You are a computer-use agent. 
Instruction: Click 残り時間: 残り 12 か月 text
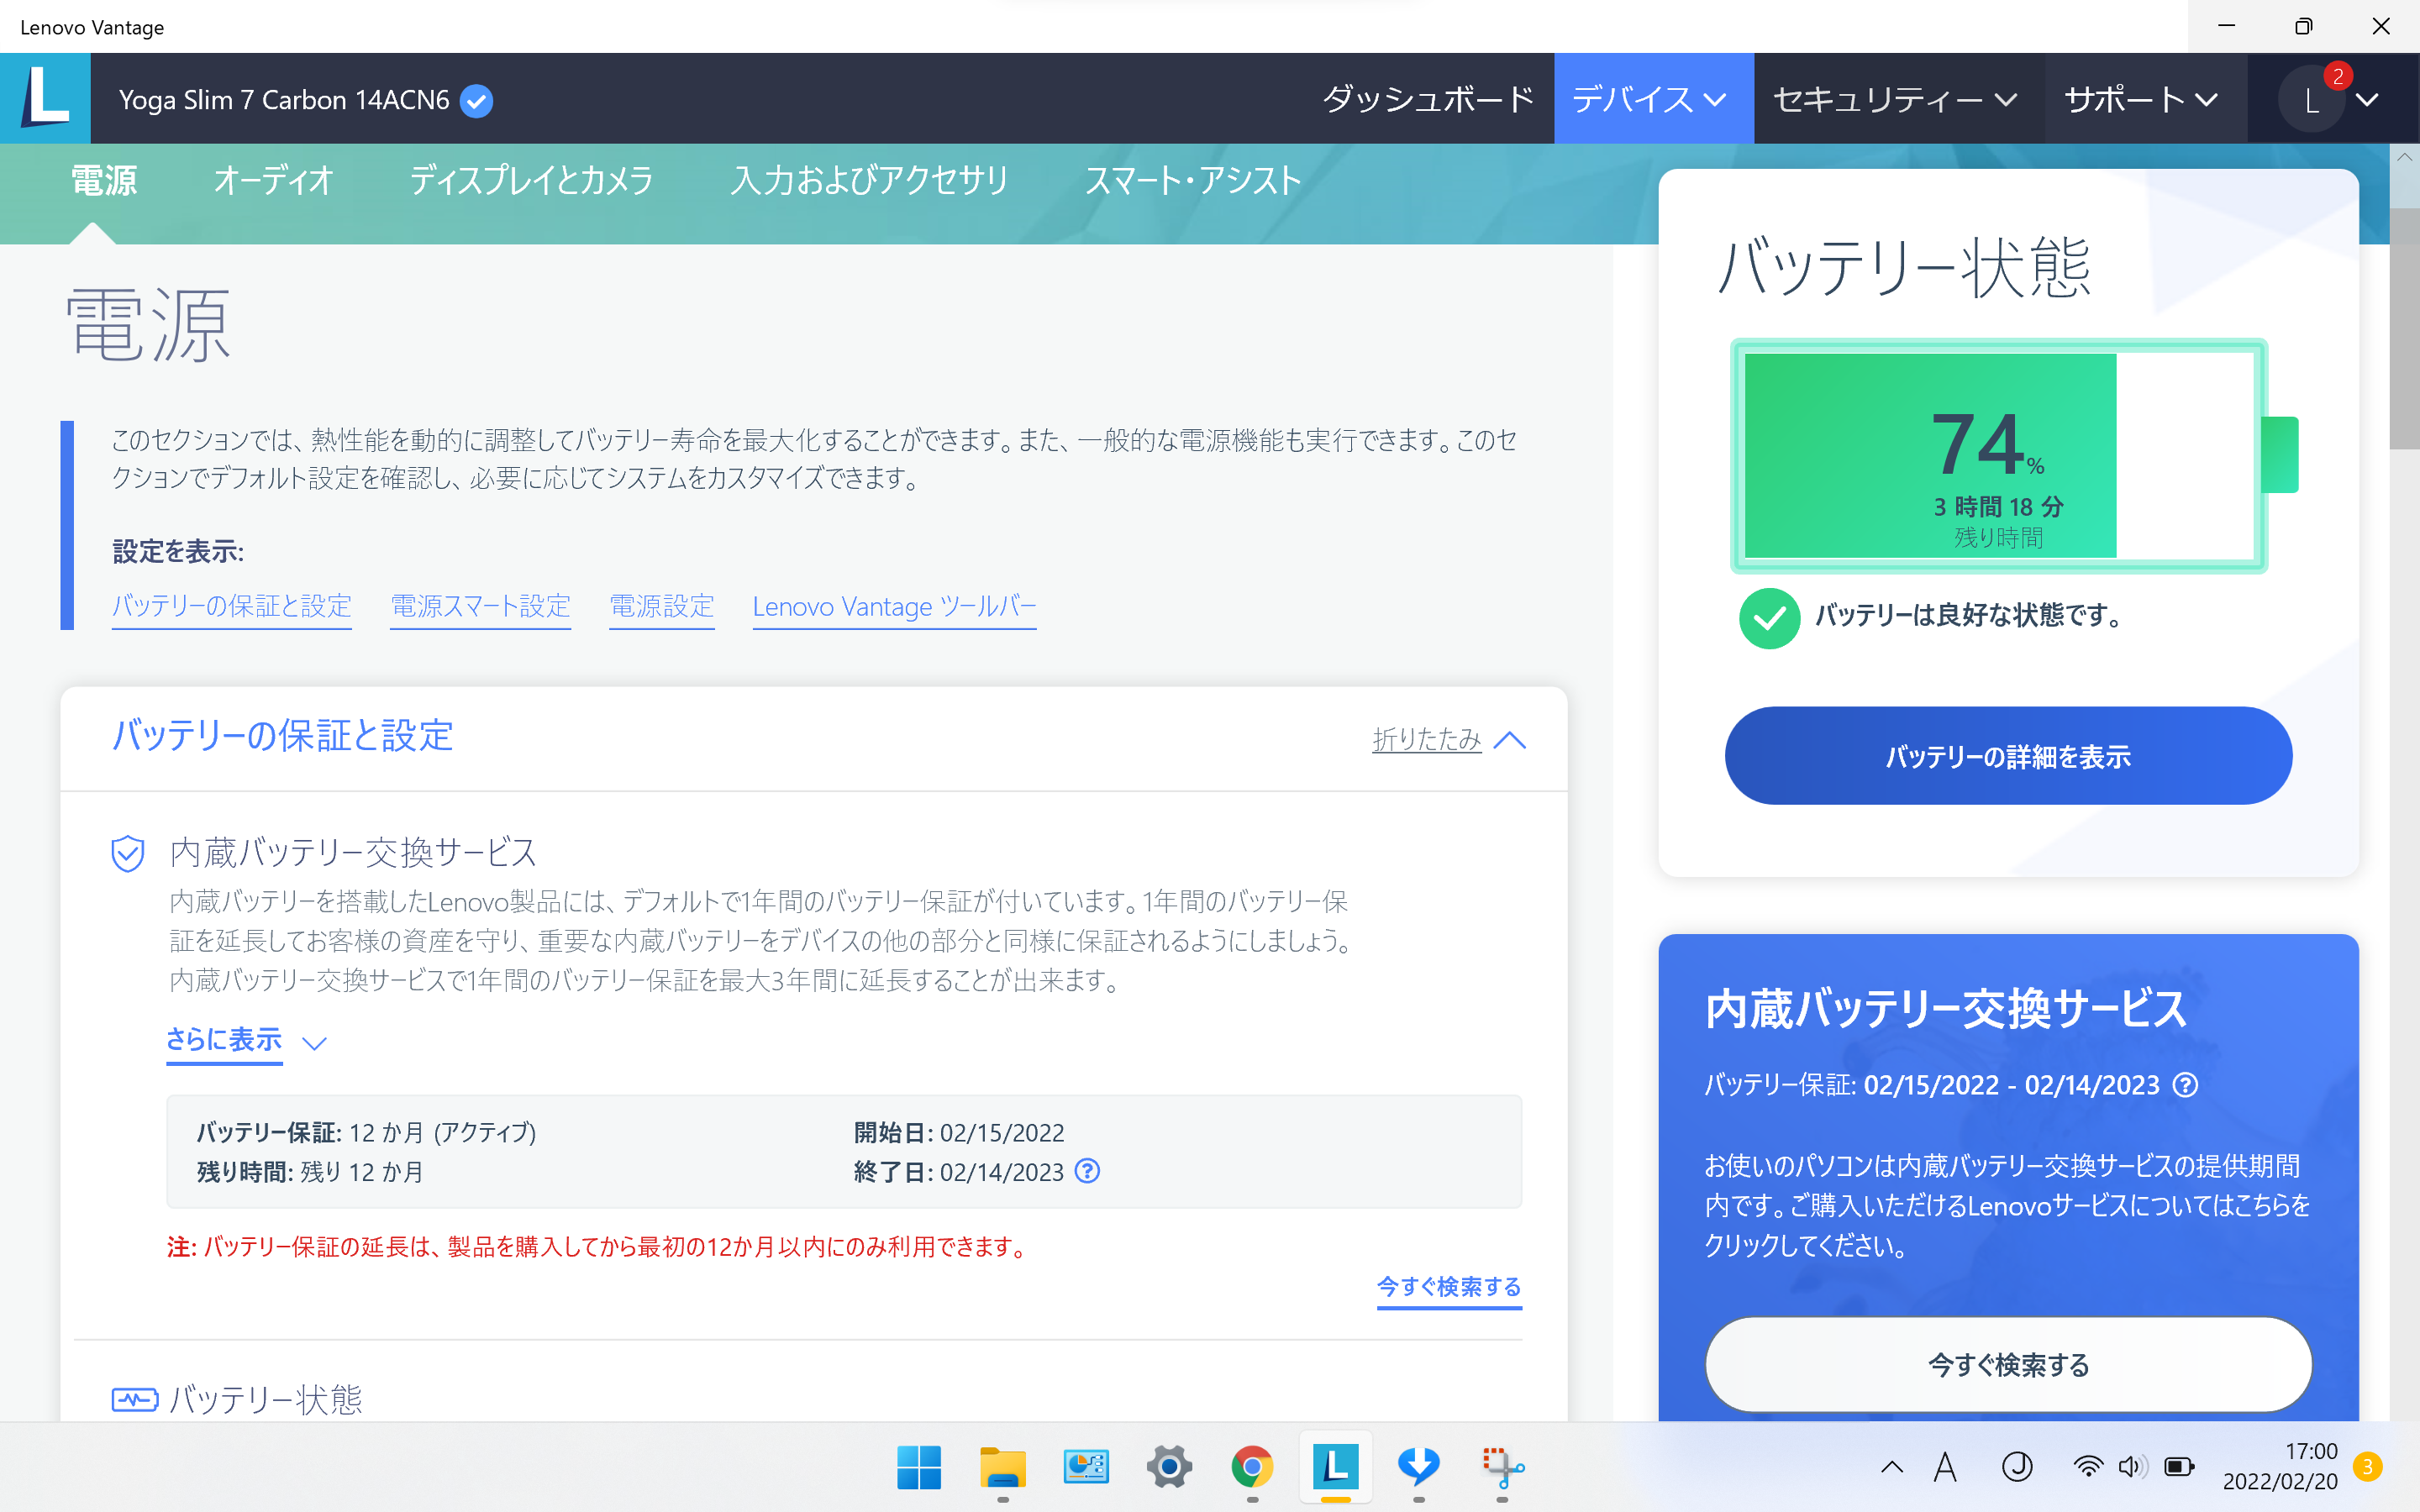click(x=310, y=1172)
